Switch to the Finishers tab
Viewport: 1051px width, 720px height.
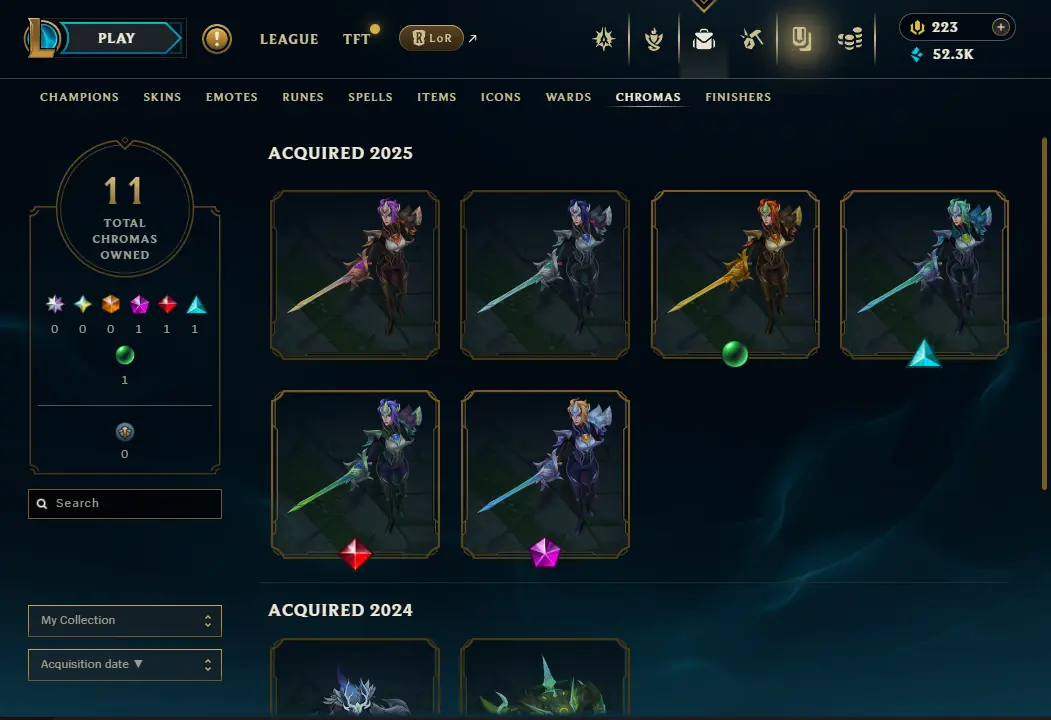738,97
